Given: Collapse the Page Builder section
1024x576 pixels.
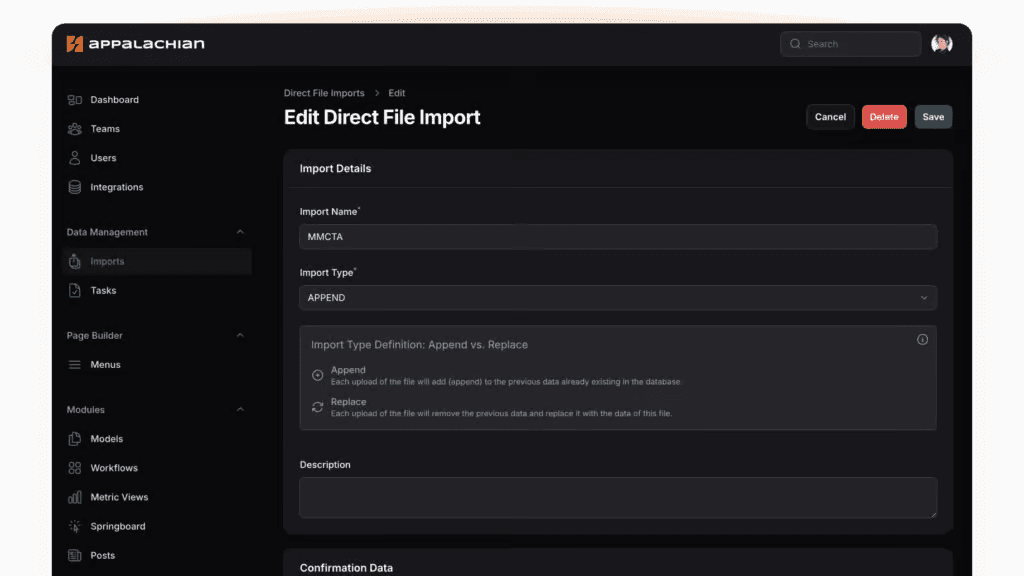Looking at the screenshot, I should 240,335.
